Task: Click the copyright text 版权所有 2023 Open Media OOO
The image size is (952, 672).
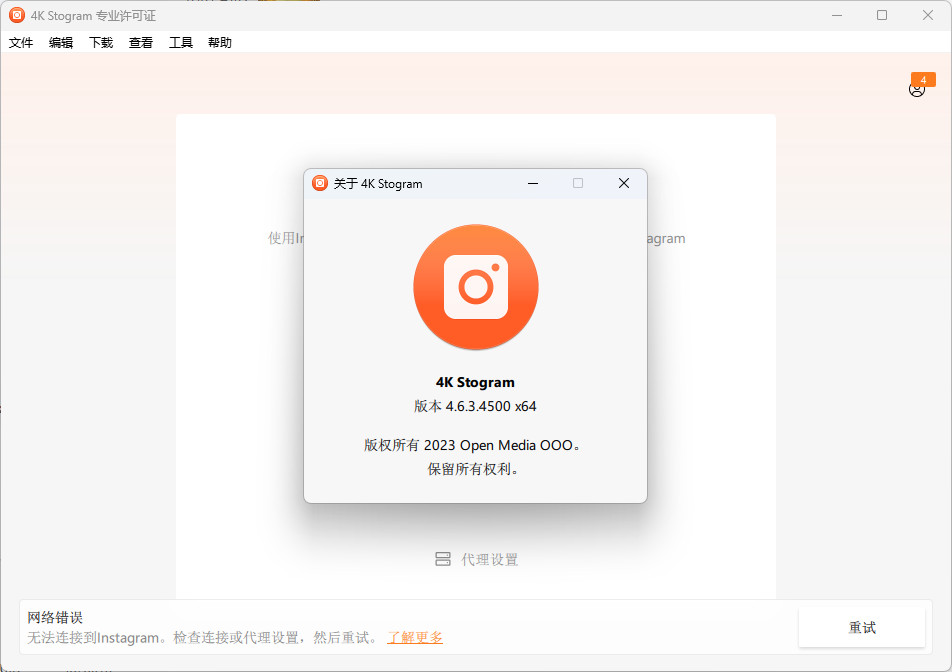Action: pyautogui.click(x=472, y=446)
